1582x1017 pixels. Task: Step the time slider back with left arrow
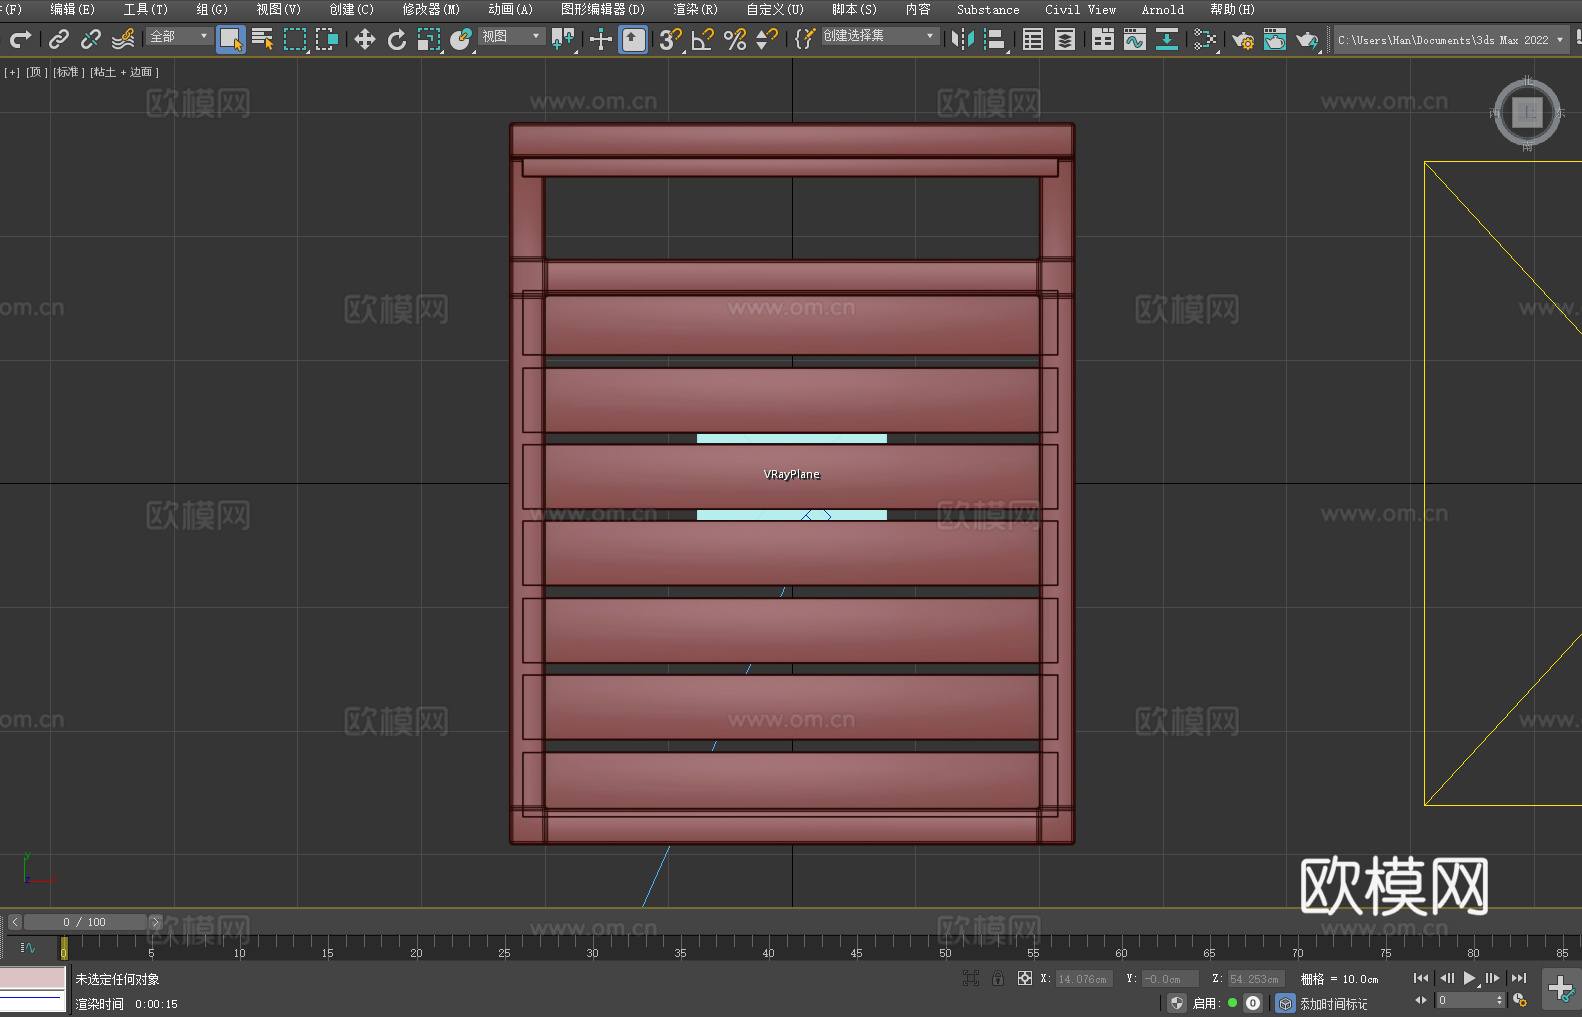(15, 922)
